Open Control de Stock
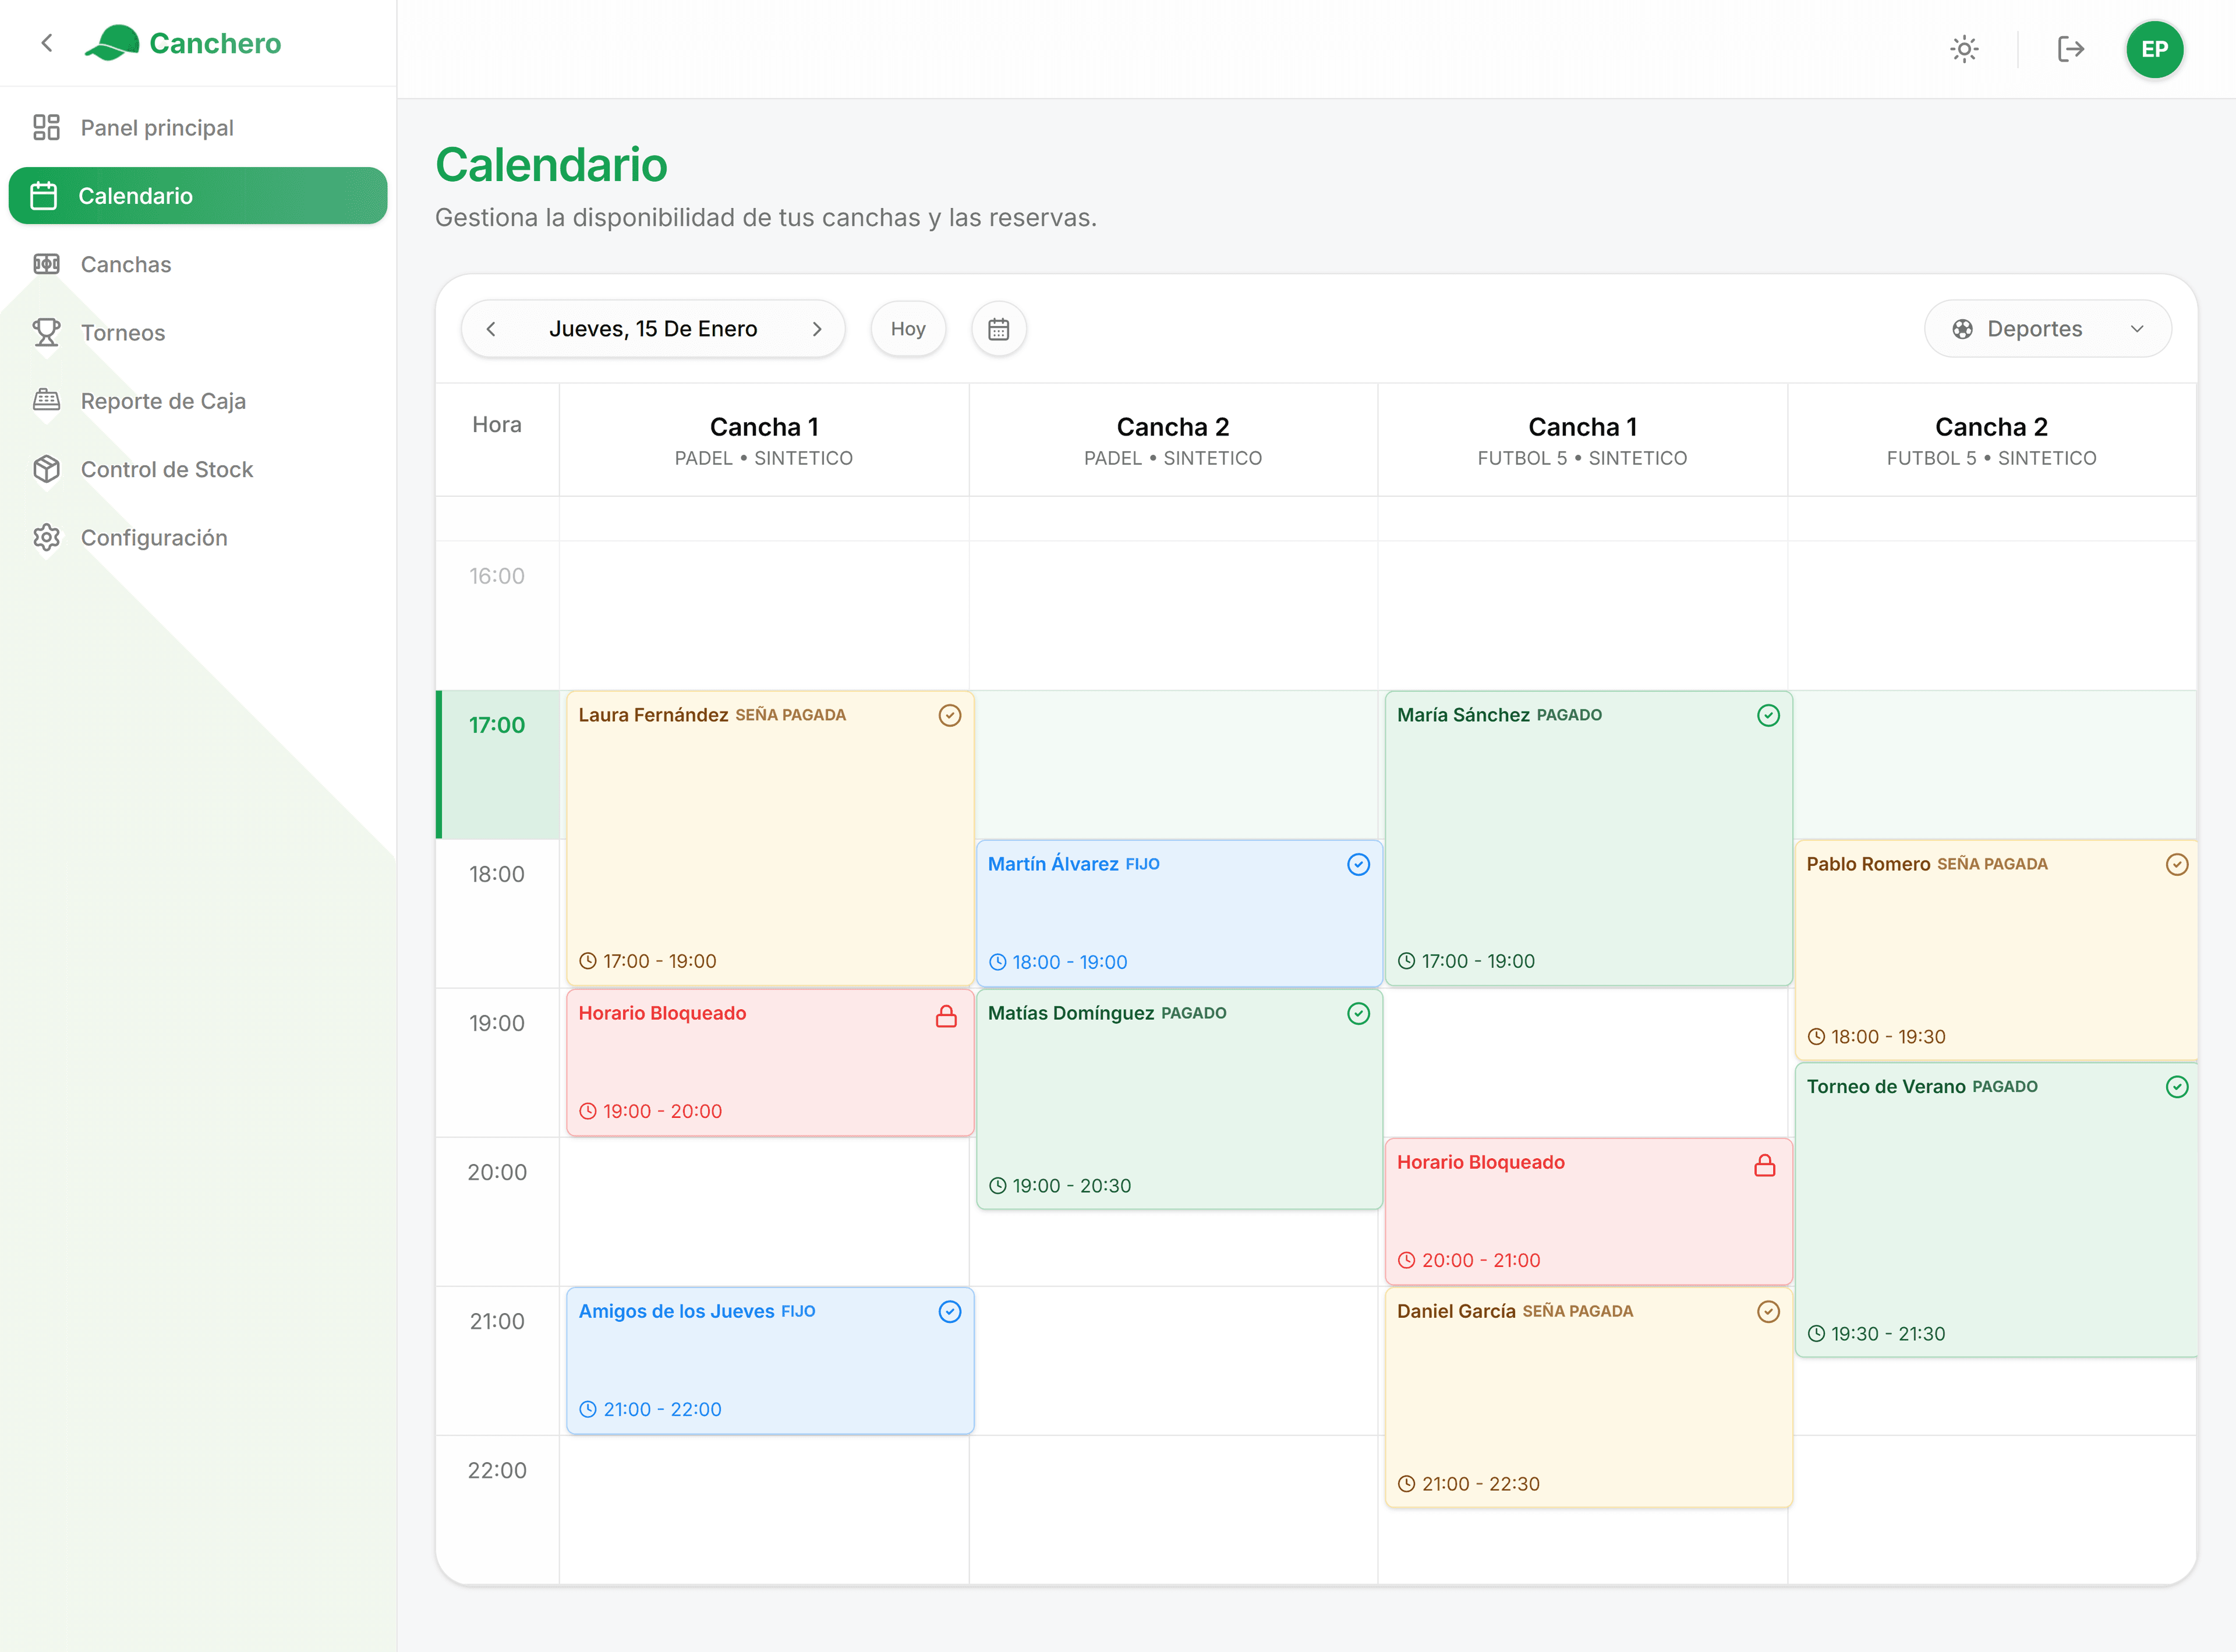The image size is (2236, 1652). point(166,469)
